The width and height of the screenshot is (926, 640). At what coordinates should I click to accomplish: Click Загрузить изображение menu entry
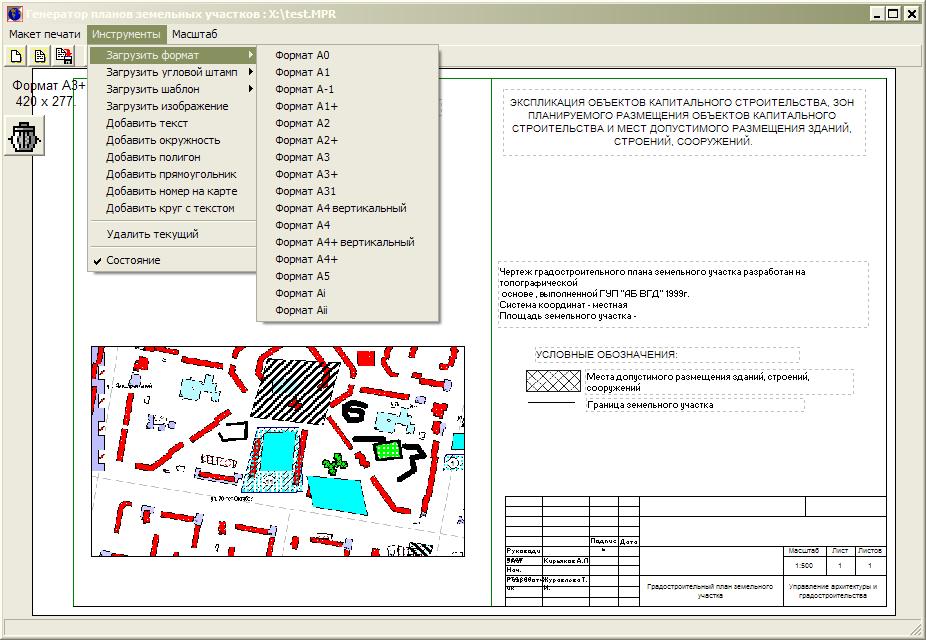click(167, 106)
